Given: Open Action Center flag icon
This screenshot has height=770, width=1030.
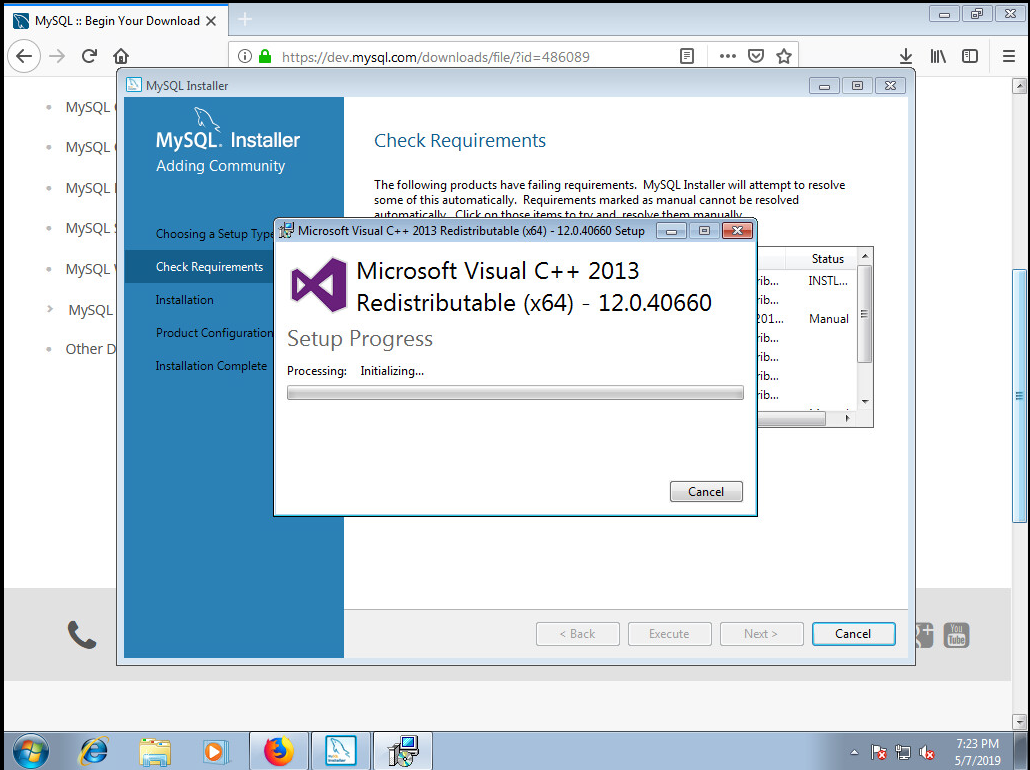Looking at the screenshot, I should tap(878, 752).
